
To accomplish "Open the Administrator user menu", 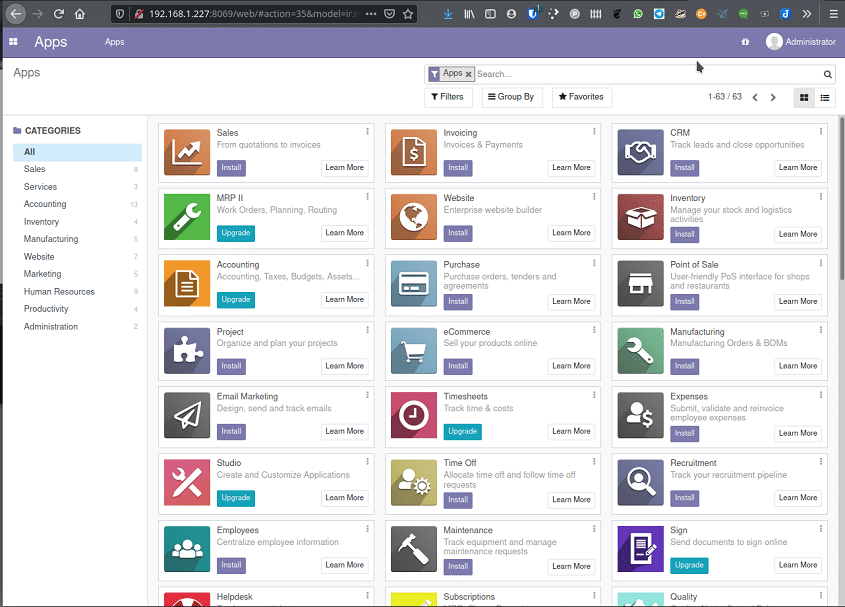I will pyautogui.click(x=801, y=42).
